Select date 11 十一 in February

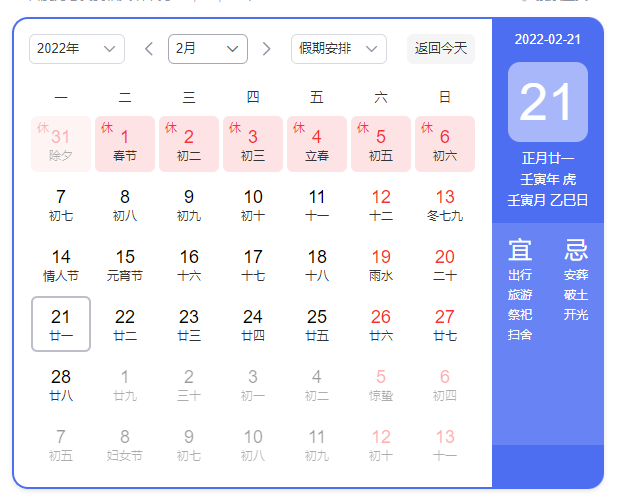317,204
